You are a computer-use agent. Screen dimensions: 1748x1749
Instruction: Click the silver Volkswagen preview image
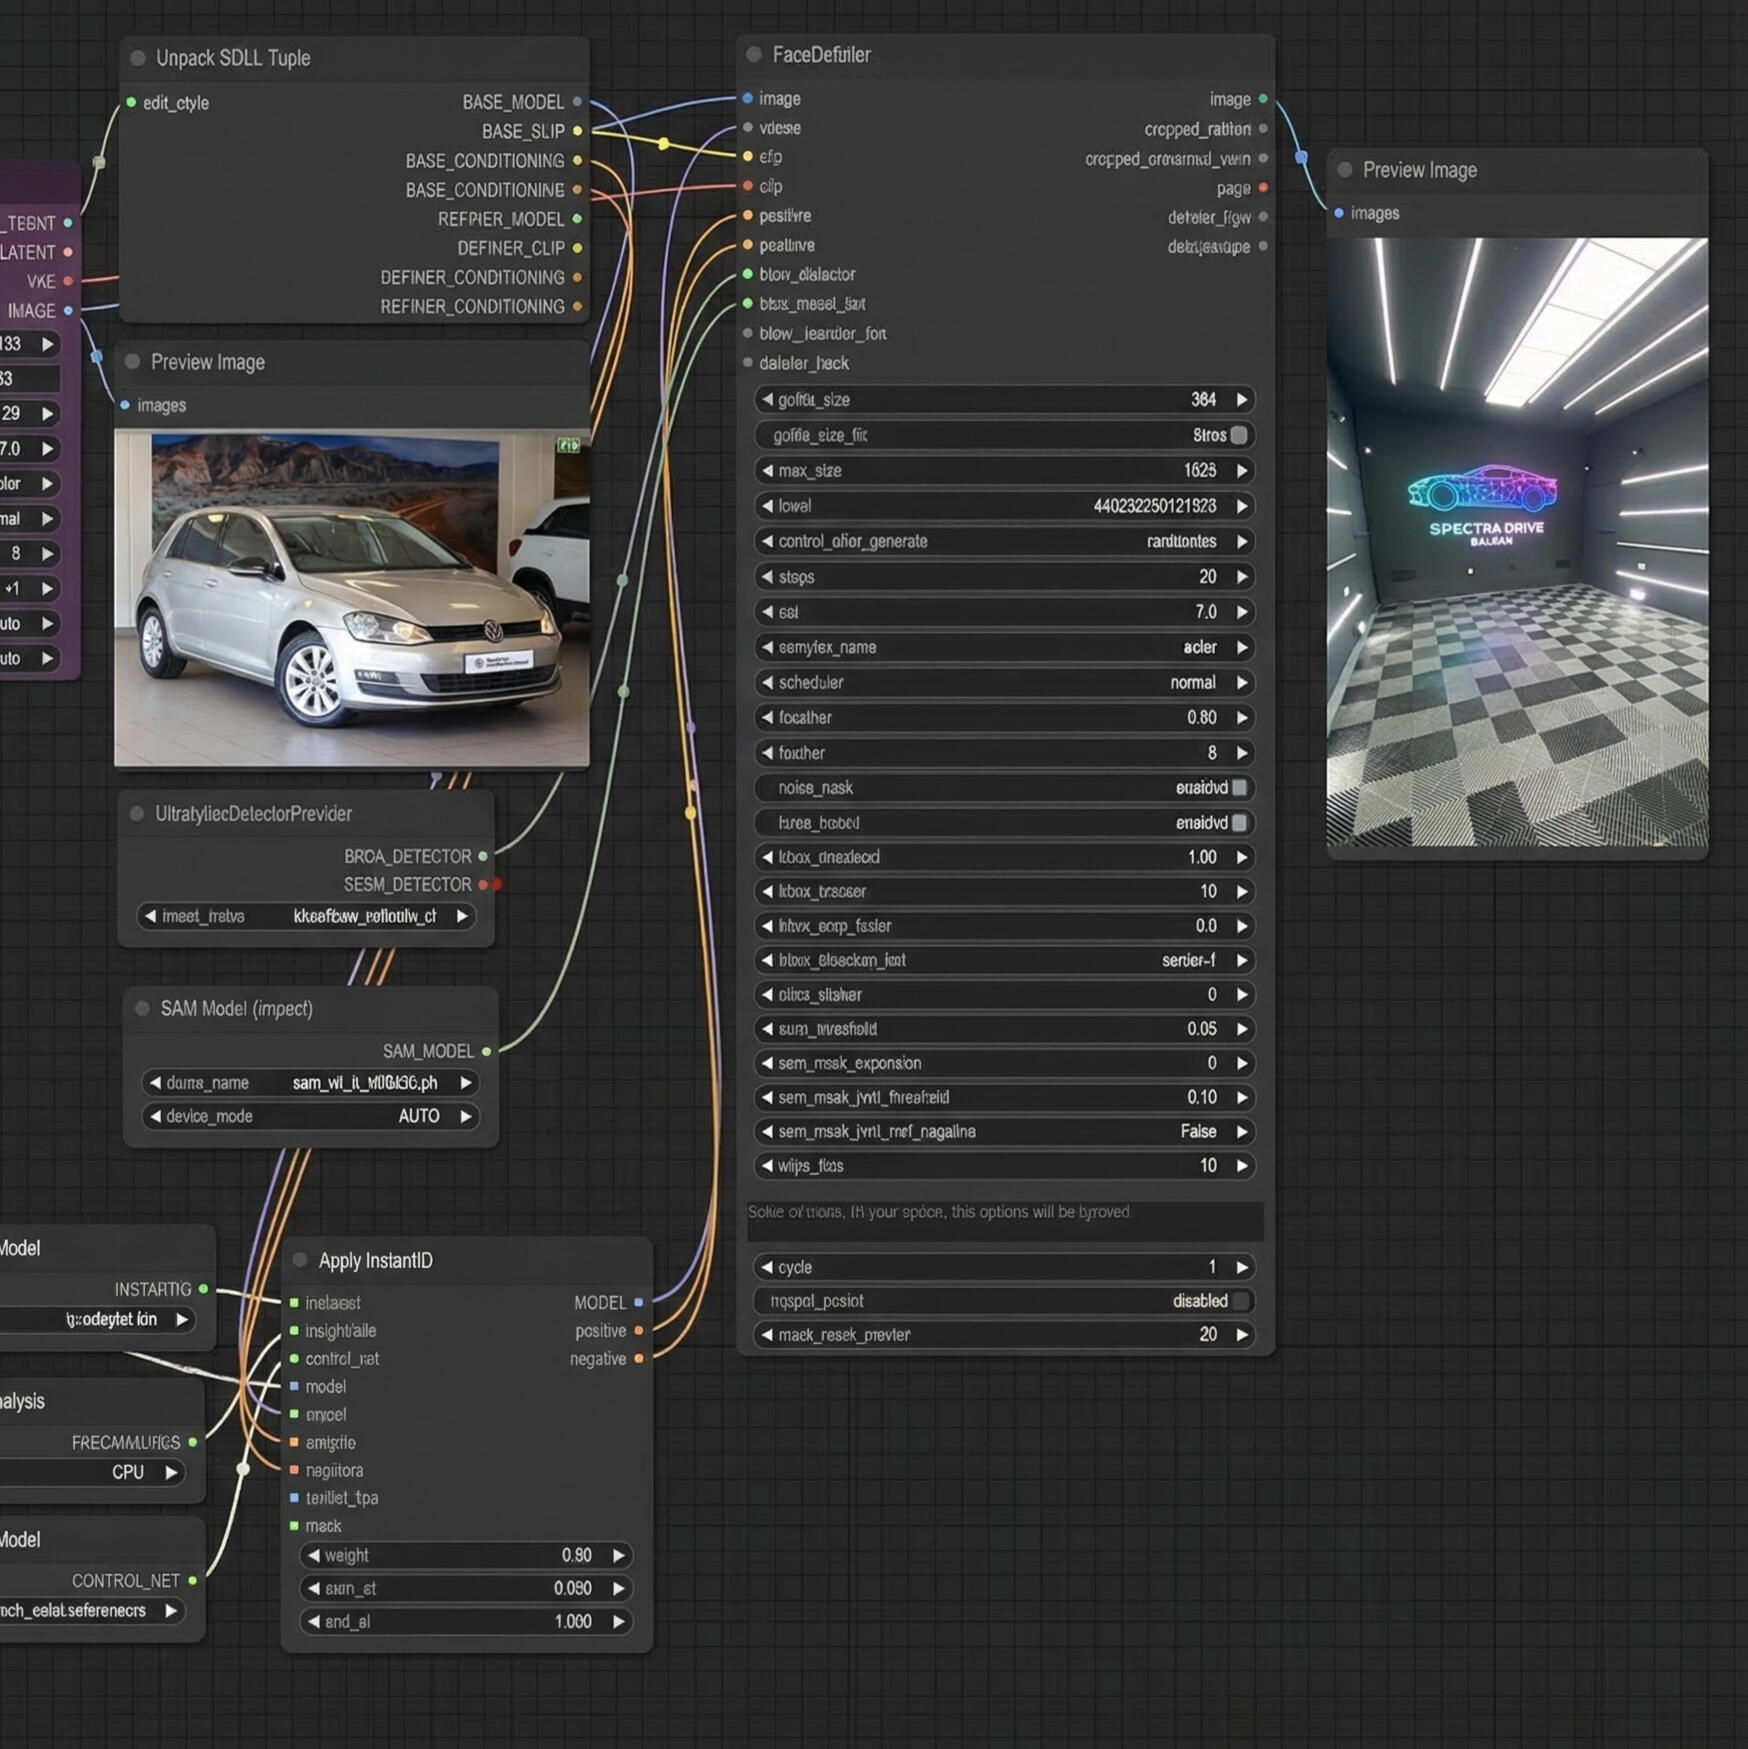coord(351,598)
